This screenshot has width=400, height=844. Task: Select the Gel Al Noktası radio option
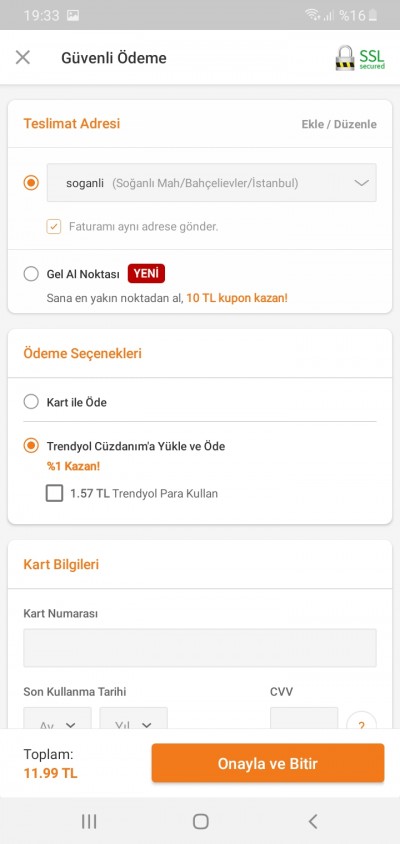pyautogui.click(x=31, y=274)
